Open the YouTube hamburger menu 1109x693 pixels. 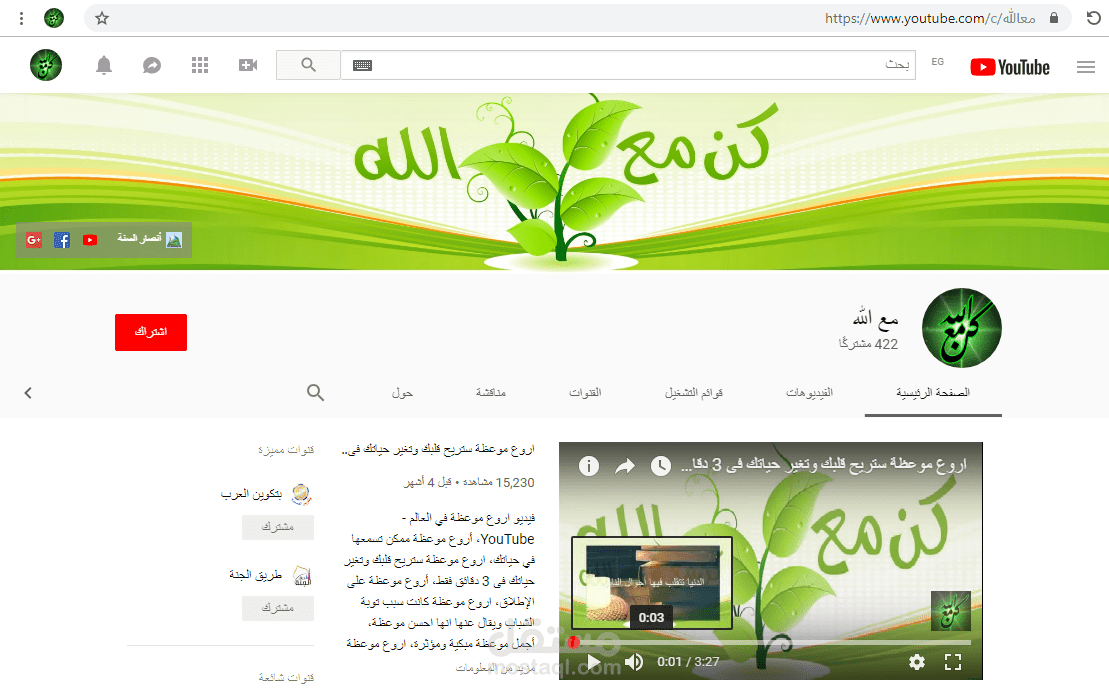click(x=1086, y=67)
